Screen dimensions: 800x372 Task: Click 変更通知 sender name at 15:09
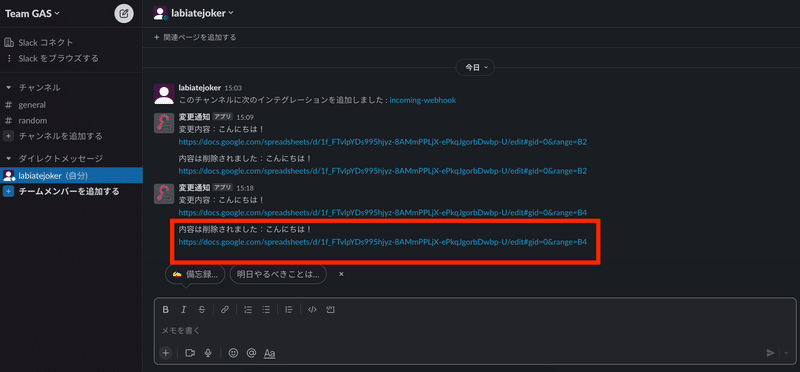click(194, 116)
